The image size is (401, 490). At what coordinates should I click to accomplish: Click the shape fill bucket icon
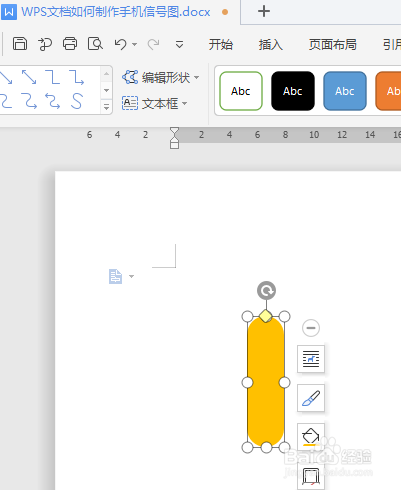[x=311, y=437]
